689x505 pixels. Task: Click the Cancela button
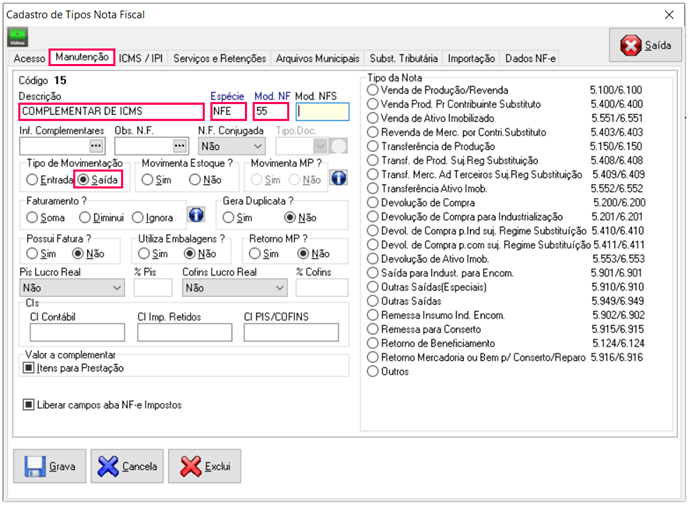coord(127,466)
